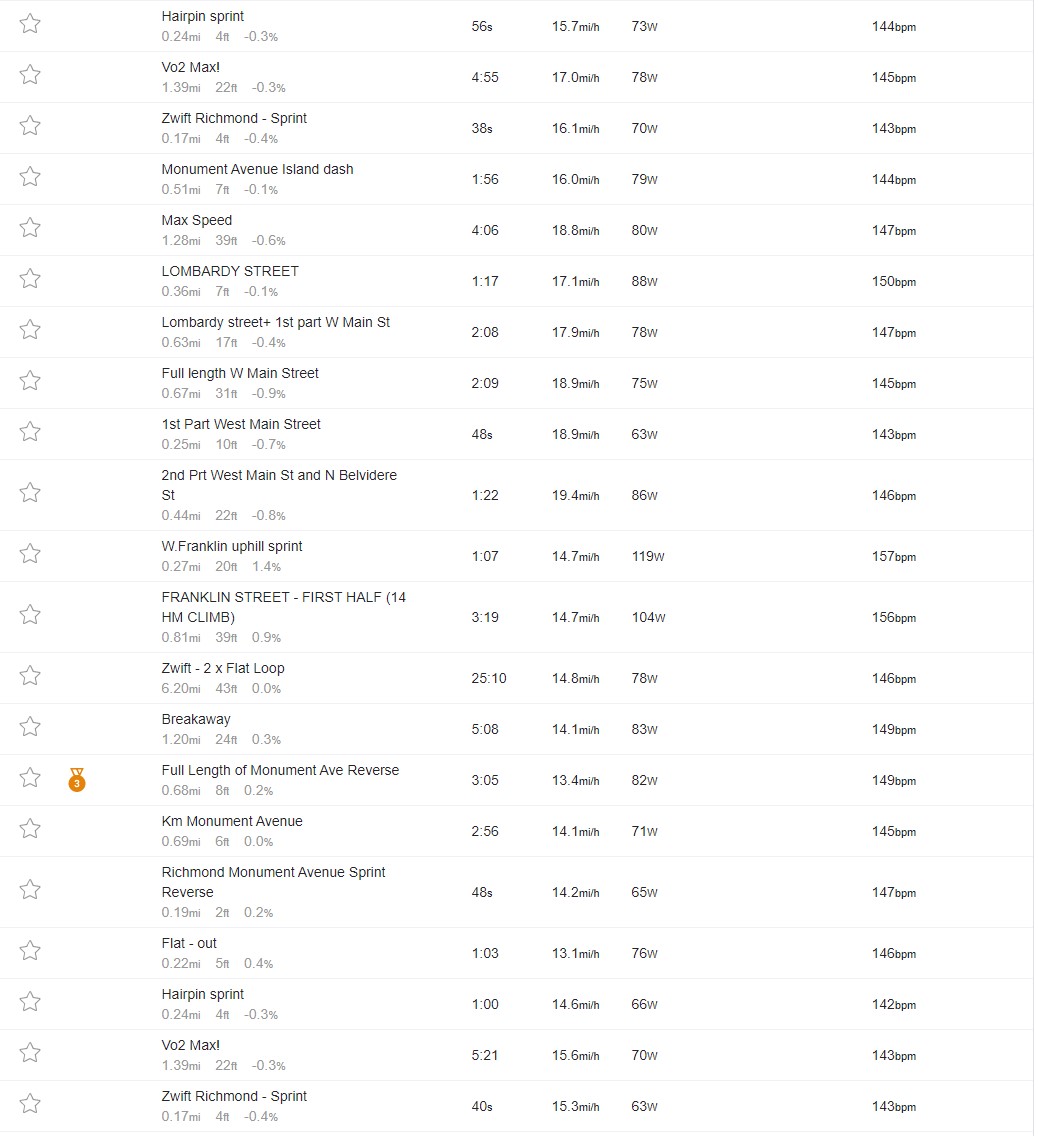Open Full Length of Monument Ave Reverse segment
The width and height of the screenshot is (1038, 1136).
[280, 770]
